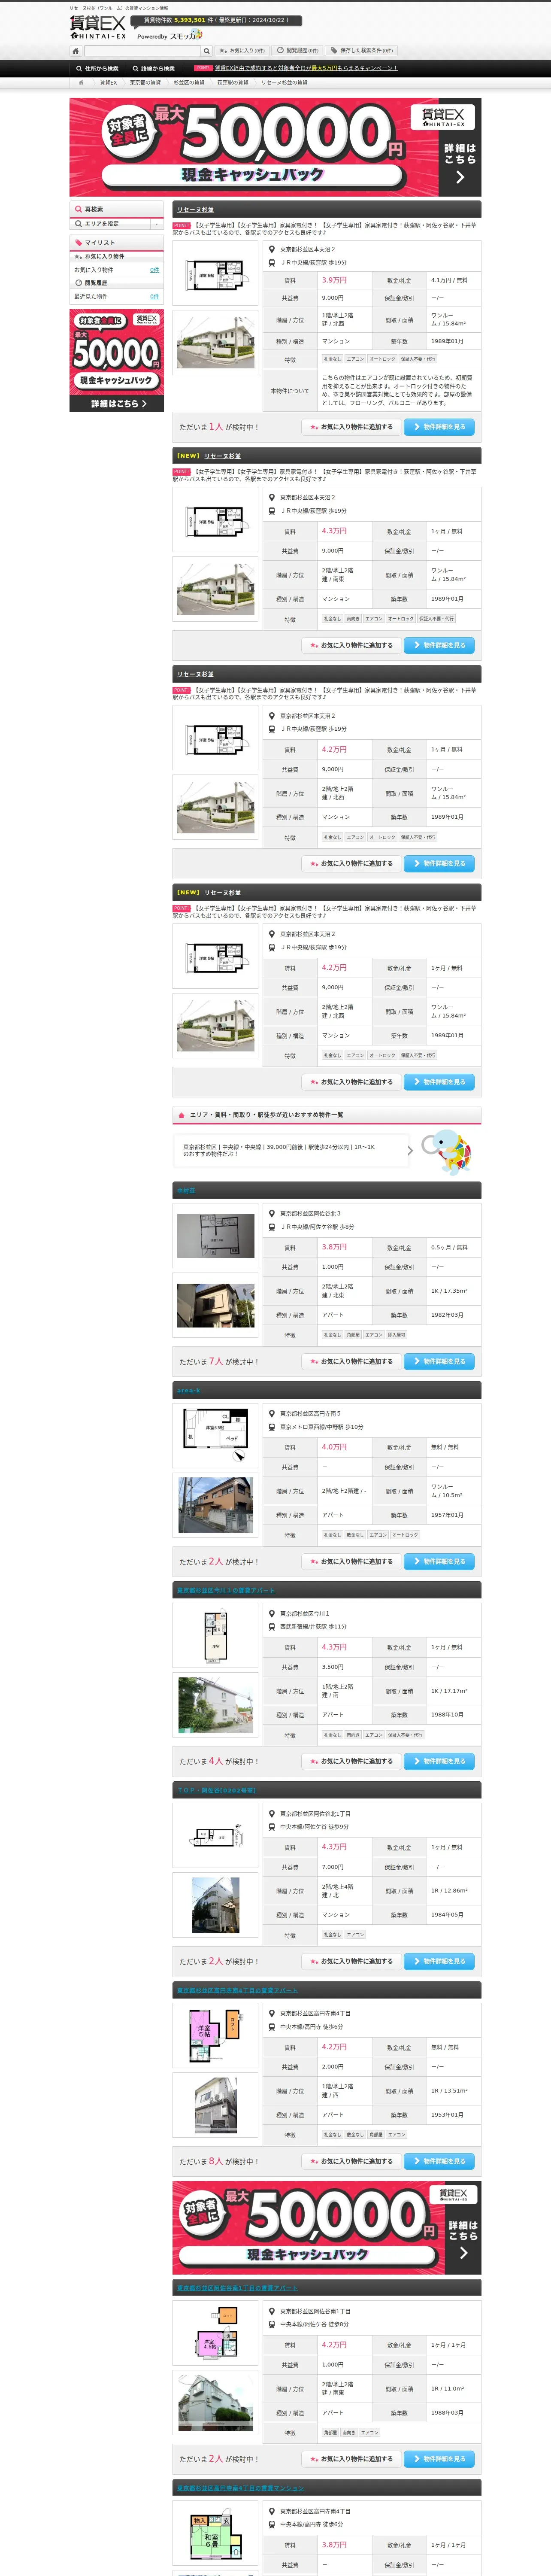This screenshot has height=2576, width=551.
Task: Open 杉並区の賃貸 breadcrumb
Action: [189, 83]
